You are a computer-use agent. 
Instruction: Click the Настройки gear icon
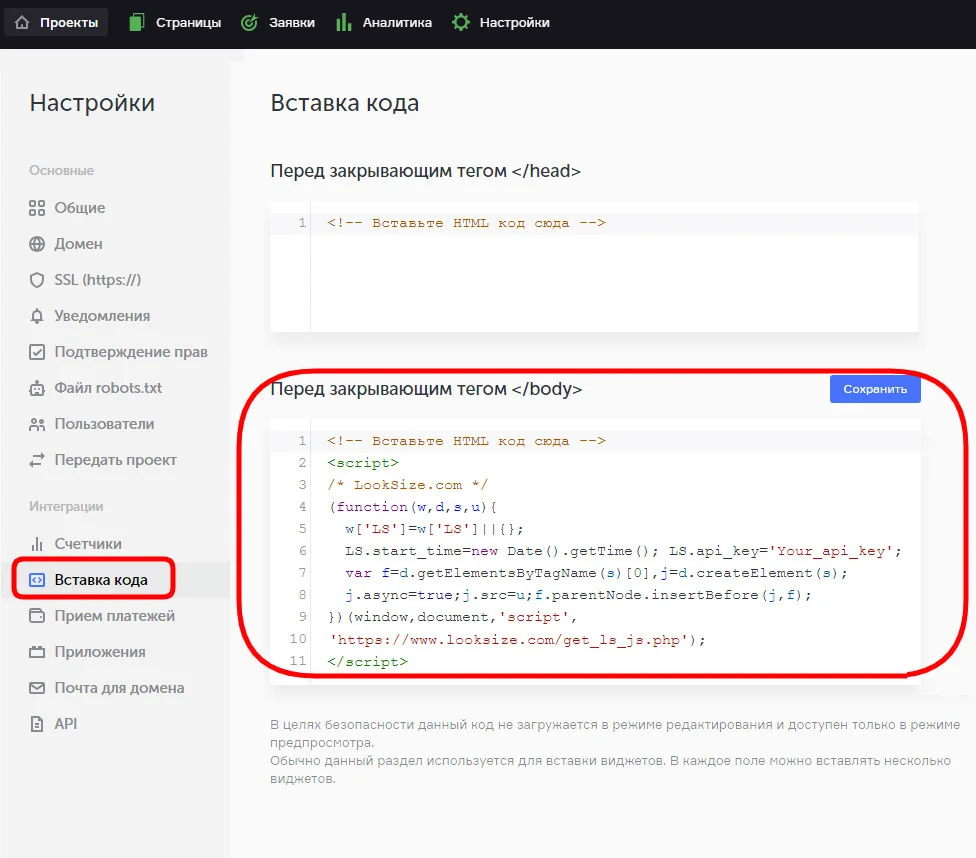coord(461,22)
